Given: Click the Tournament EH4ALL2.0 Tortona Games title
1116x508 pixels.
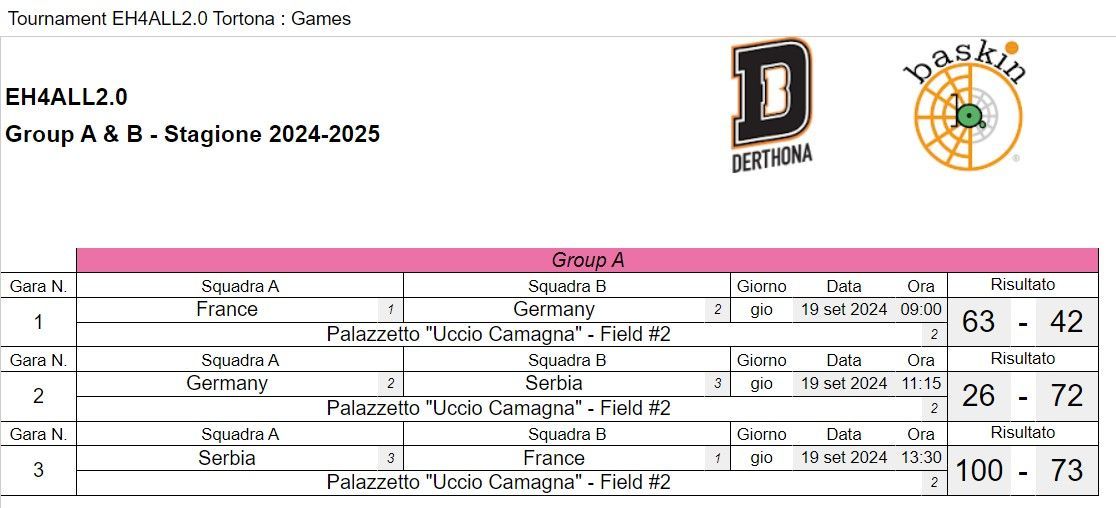Looking at the screenshot, I should coord(179,18).
